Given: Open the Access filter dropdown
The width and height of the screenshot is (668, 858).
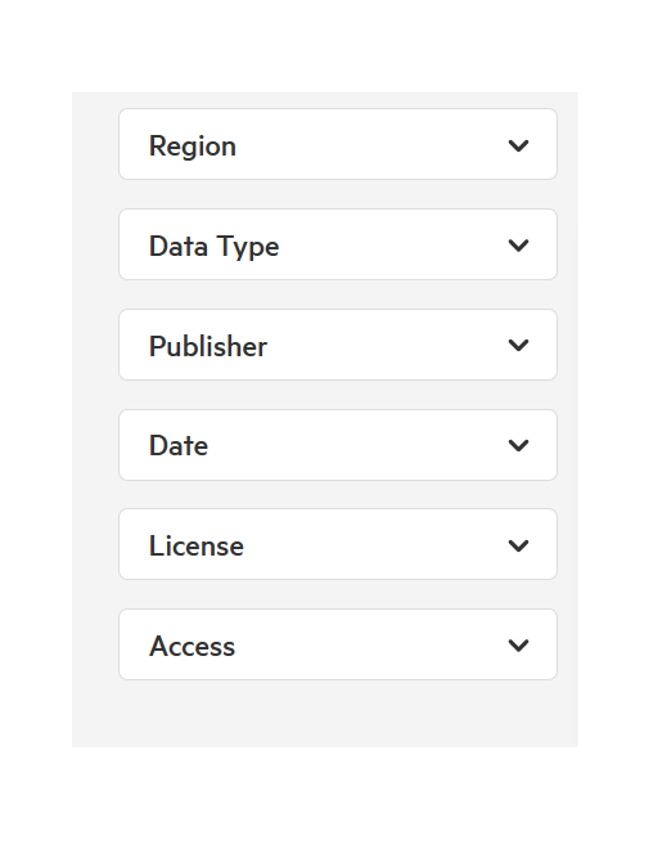Looking at the screenshot, I should (x=338, y=645).
